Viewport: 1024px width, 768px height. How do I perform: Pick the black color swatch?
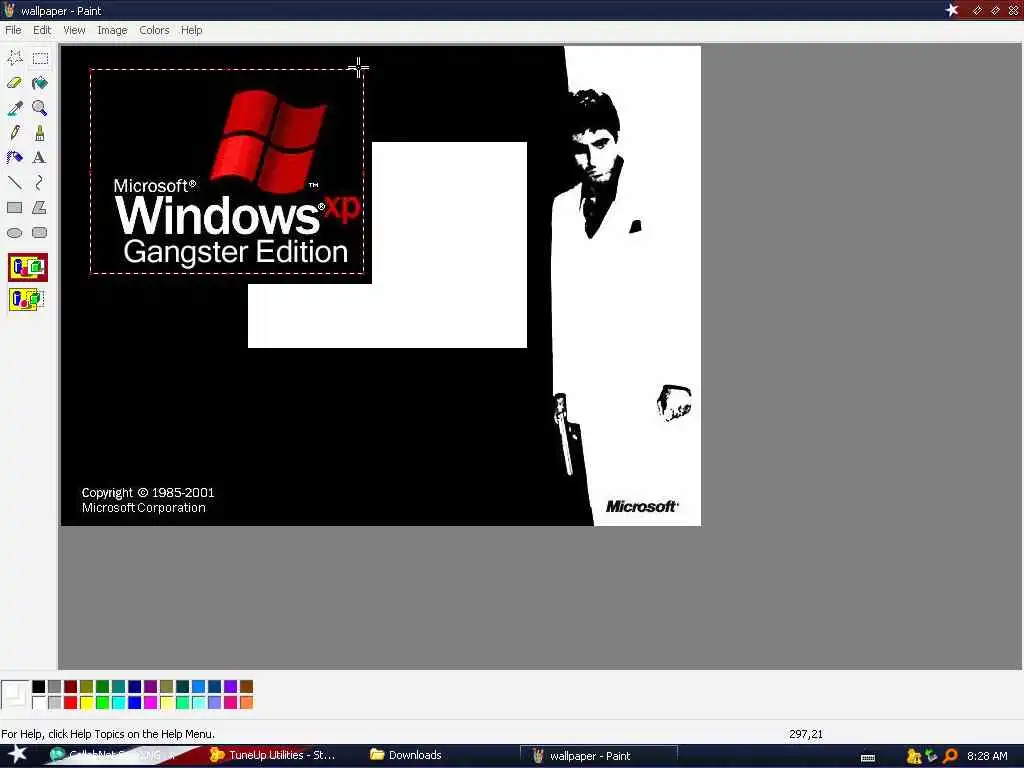coord(39,686)
